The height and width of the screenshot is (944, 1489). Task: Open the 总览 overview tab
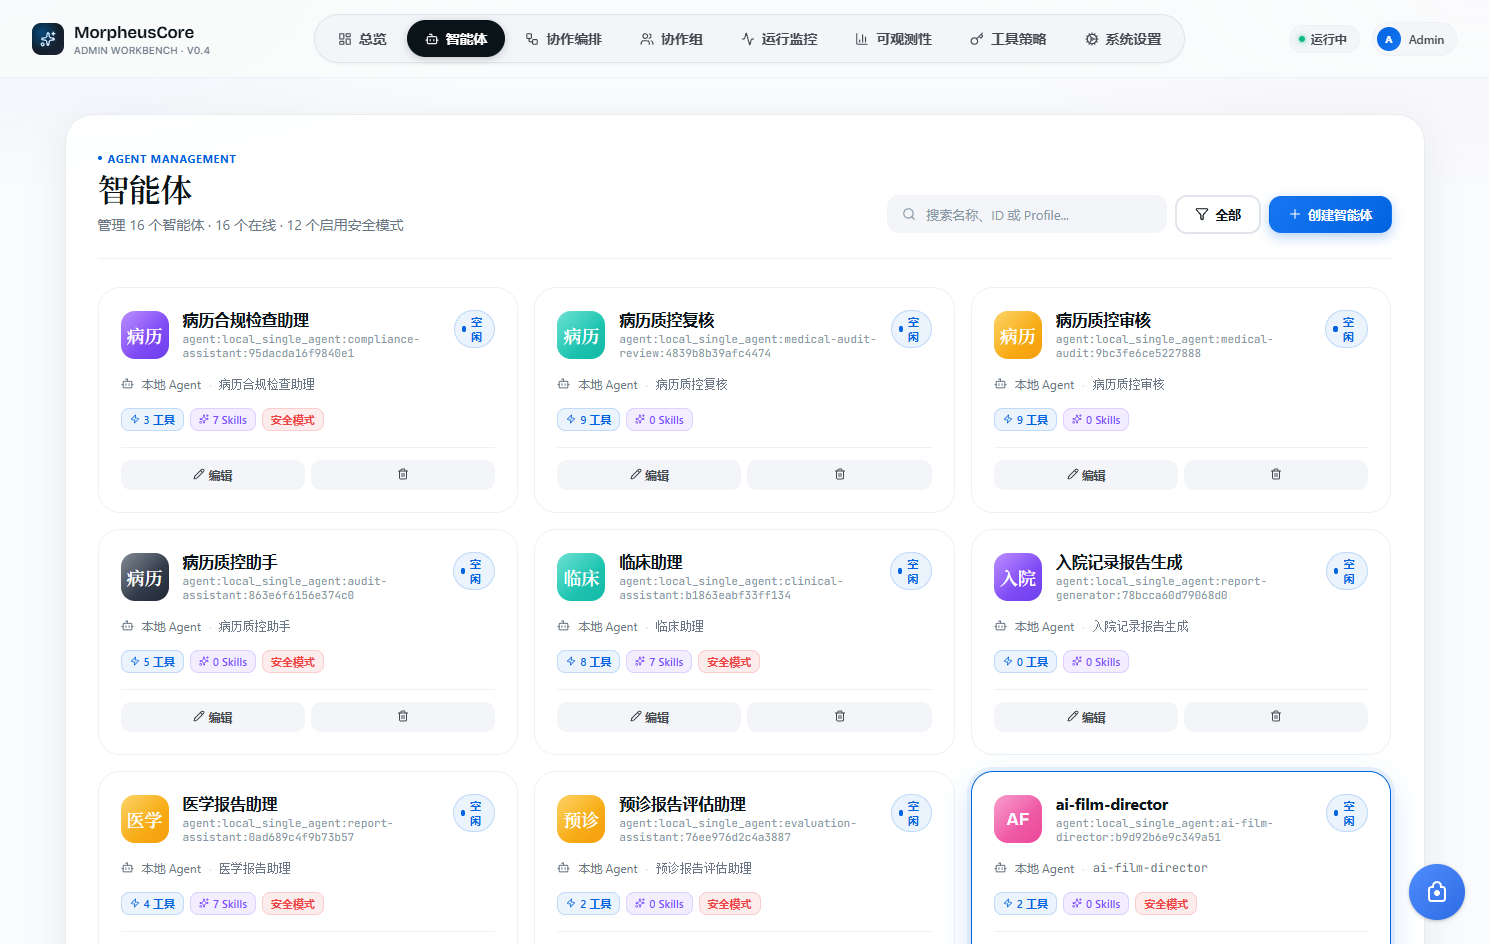coord(362,39)
